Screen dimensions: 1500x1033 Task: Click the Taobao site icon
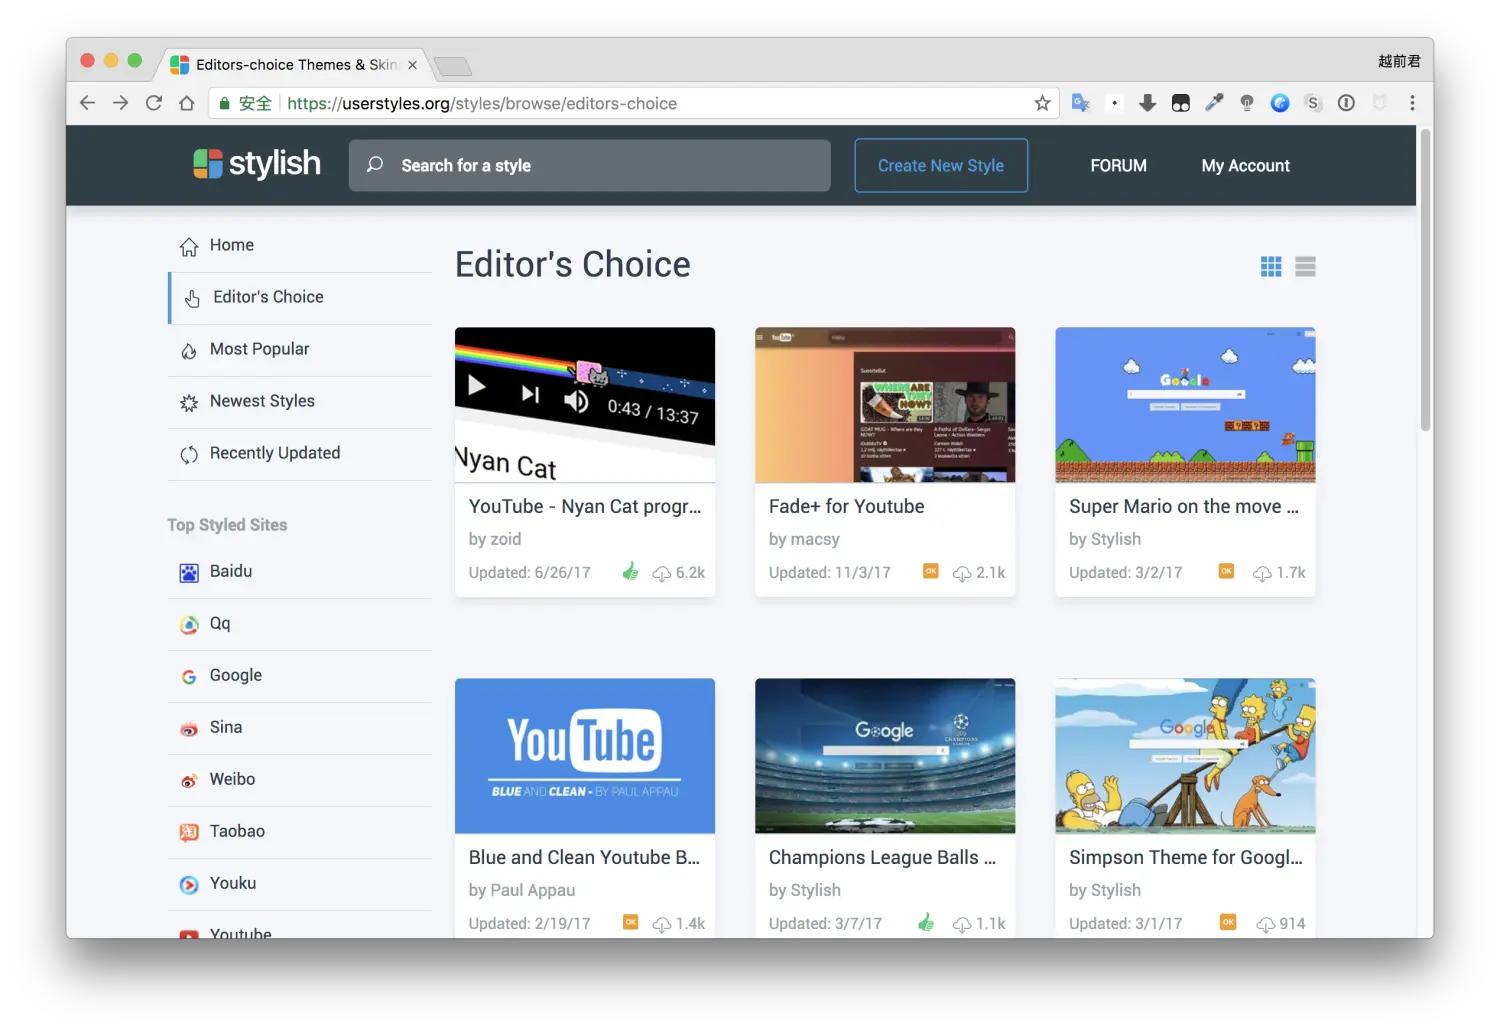coord(189,832)
